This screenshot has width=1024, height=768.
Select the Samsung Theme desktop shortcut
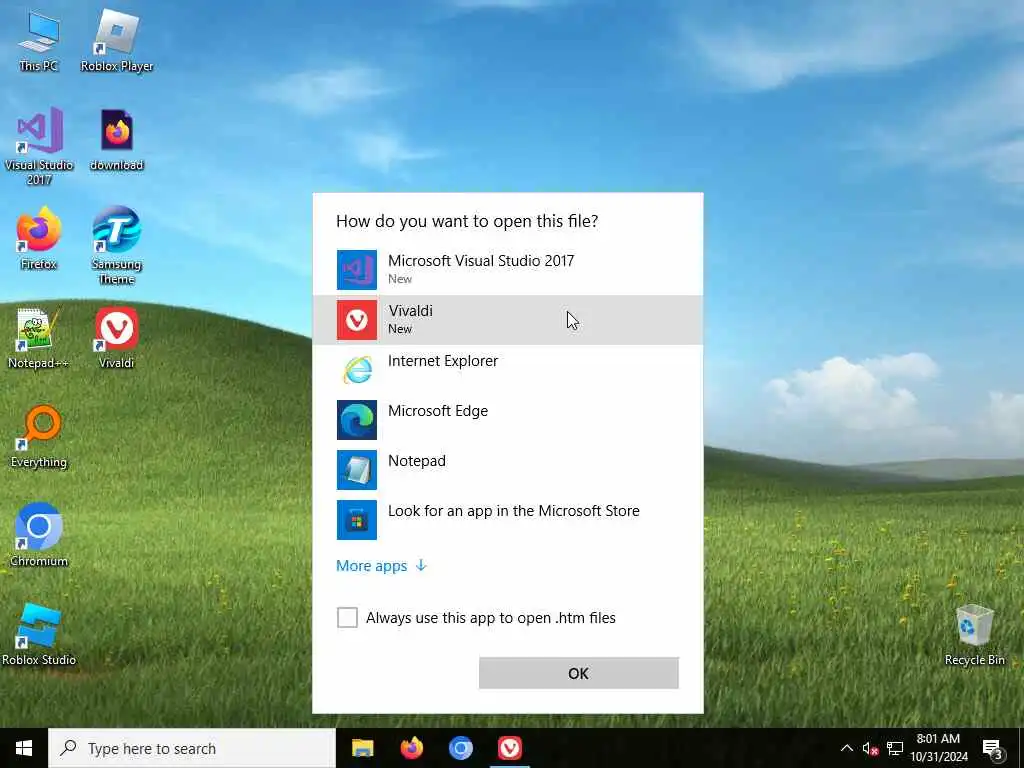coord(117,246)
